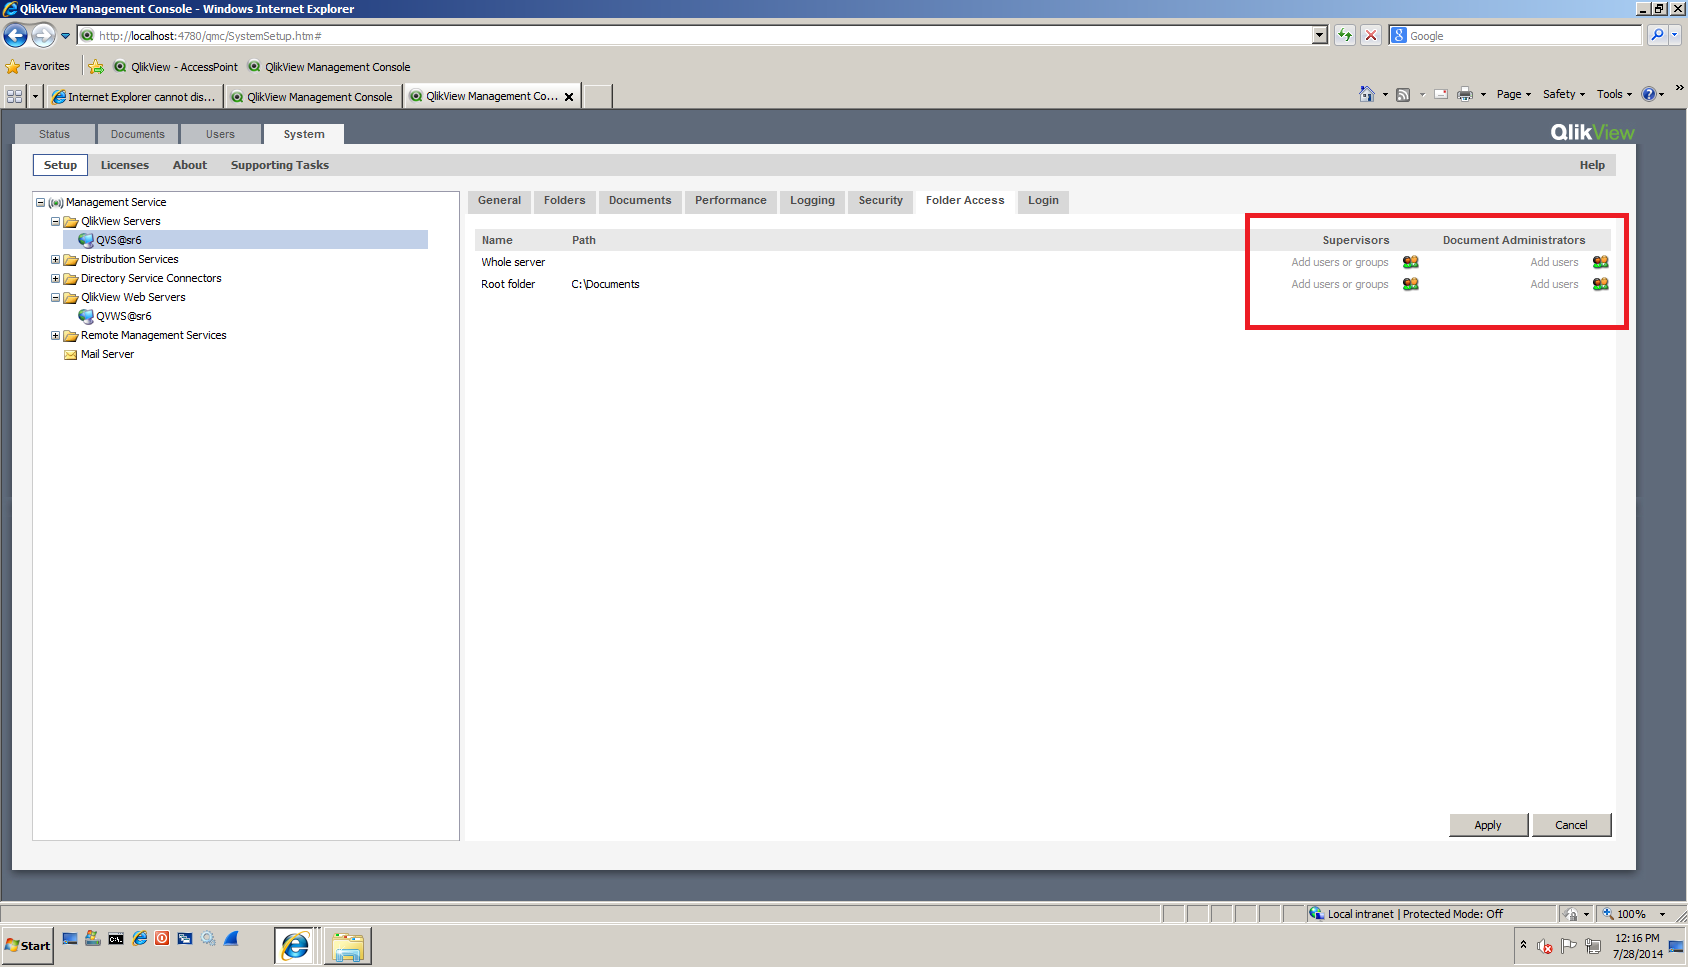1688x967 pixels.
Task: Open QlikView - AccessPoint favorites link
Action: click(x=176, y=67)
